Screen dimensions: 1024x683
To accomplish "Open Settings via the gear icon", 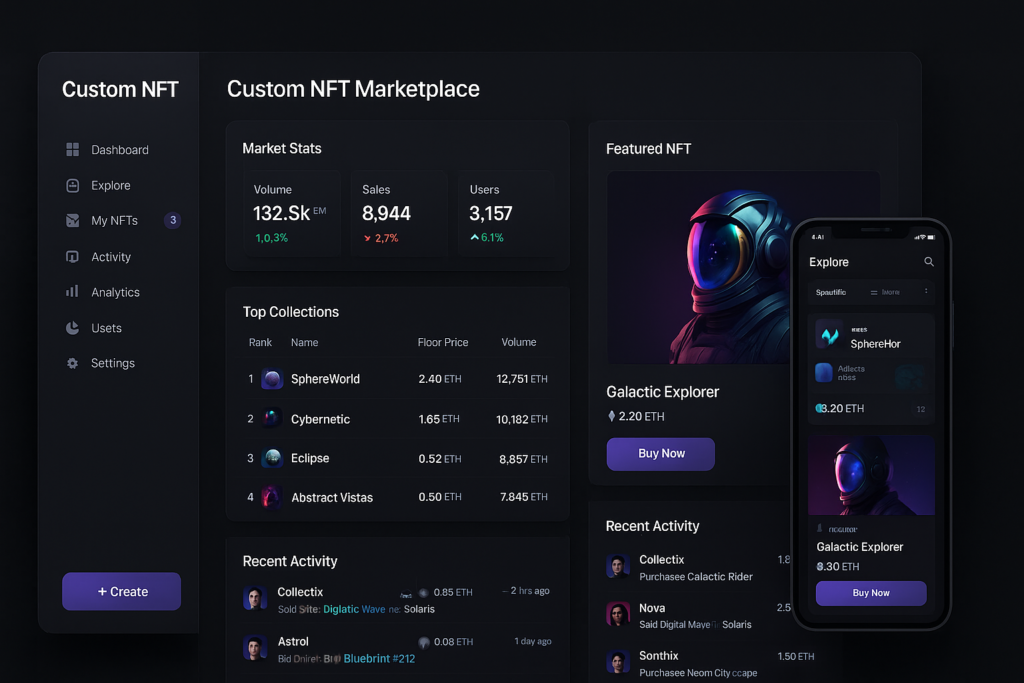I will click(x=72, y=363).
